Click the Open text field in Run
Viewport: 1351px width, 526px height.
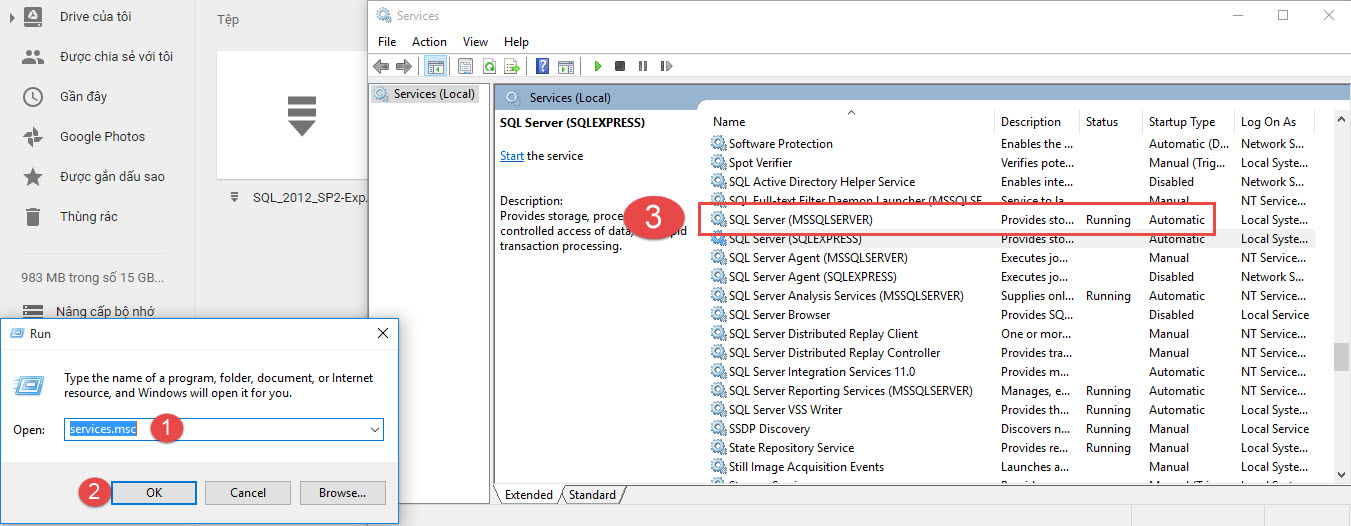click(x=216, y=429)
